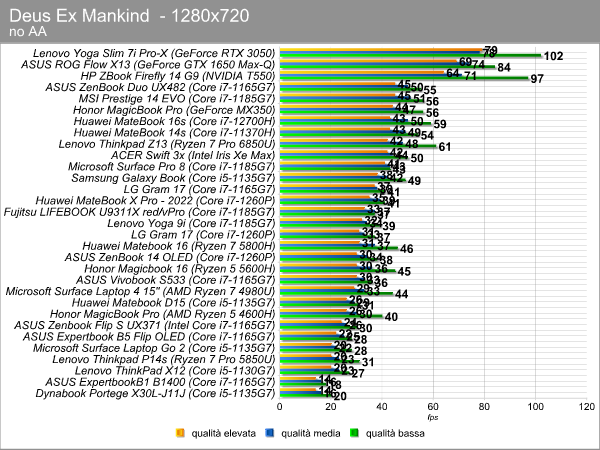Click the 84 fps value for ASUS ROG Flow
Screen dimensions: 600x450
click(x=504, y=68)
